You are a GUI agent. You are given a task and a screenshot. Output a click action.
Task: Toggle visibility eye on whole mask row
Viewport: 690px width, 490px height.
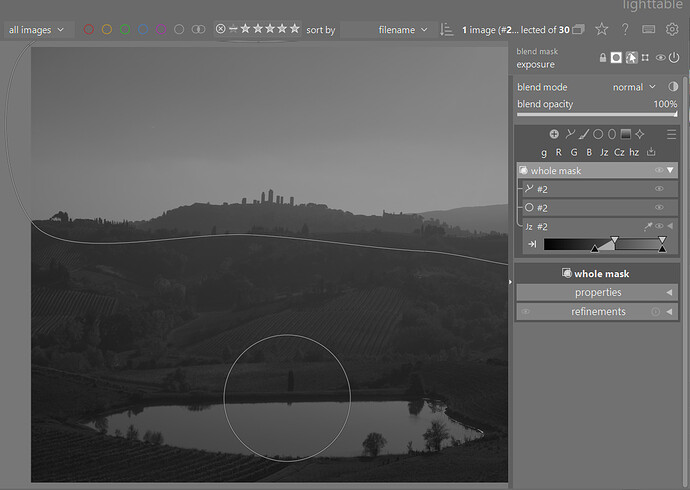659,170
